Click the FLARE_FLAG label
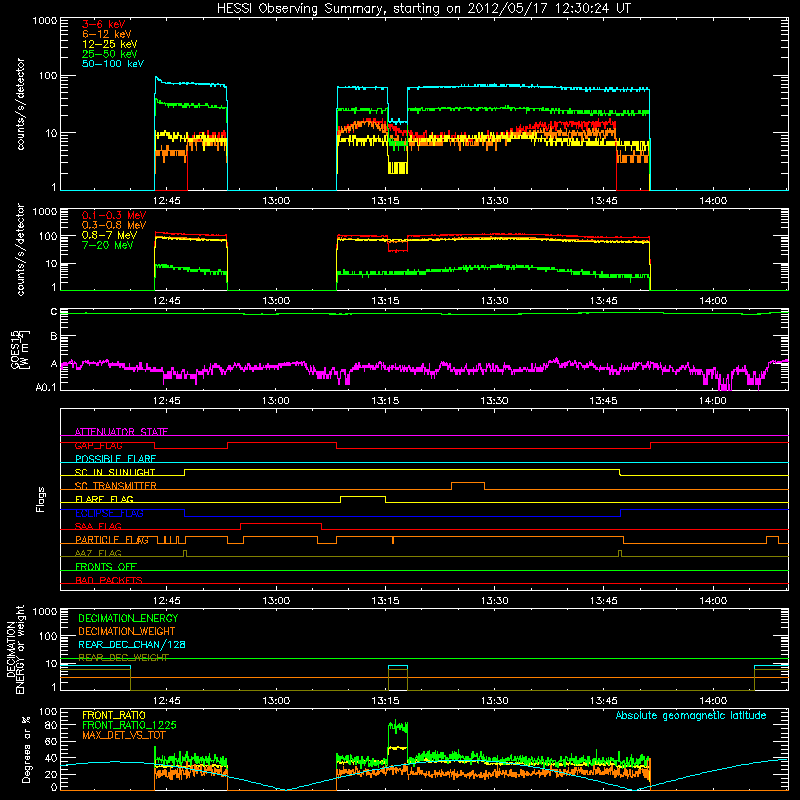 [x=104, y=499]
